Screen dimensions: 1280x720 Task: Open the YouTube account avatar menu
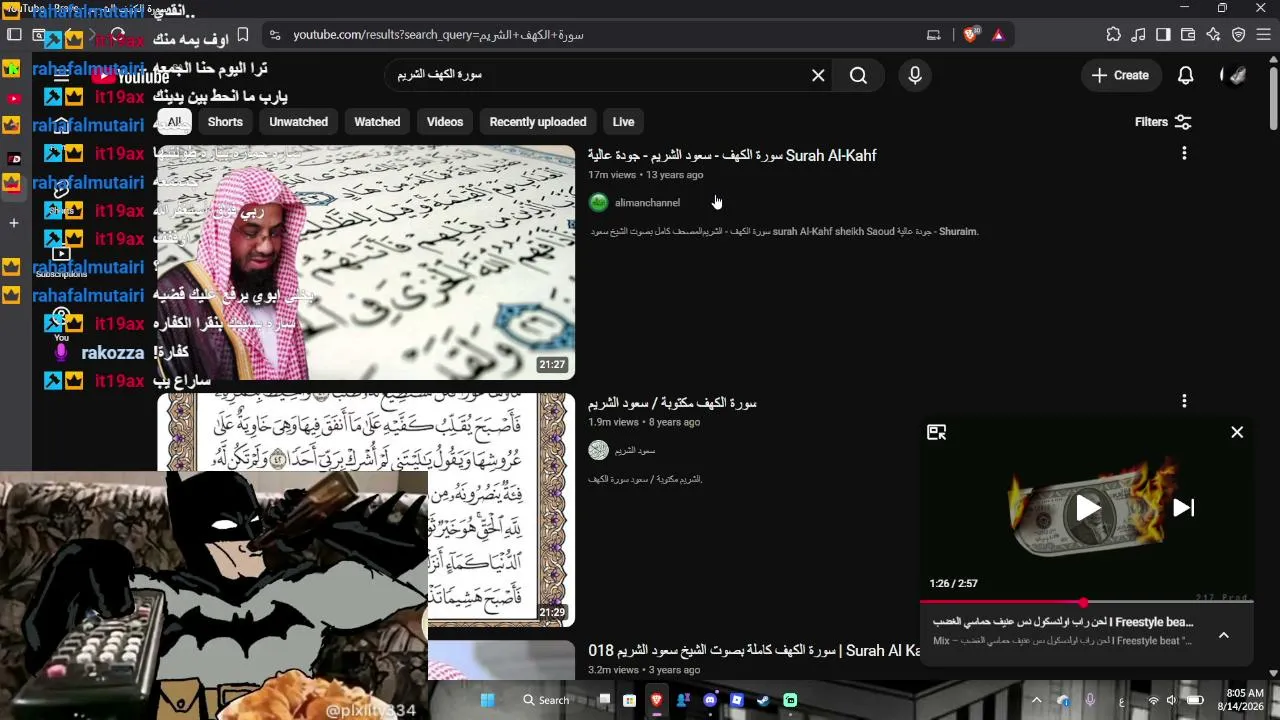point(1235,75)
